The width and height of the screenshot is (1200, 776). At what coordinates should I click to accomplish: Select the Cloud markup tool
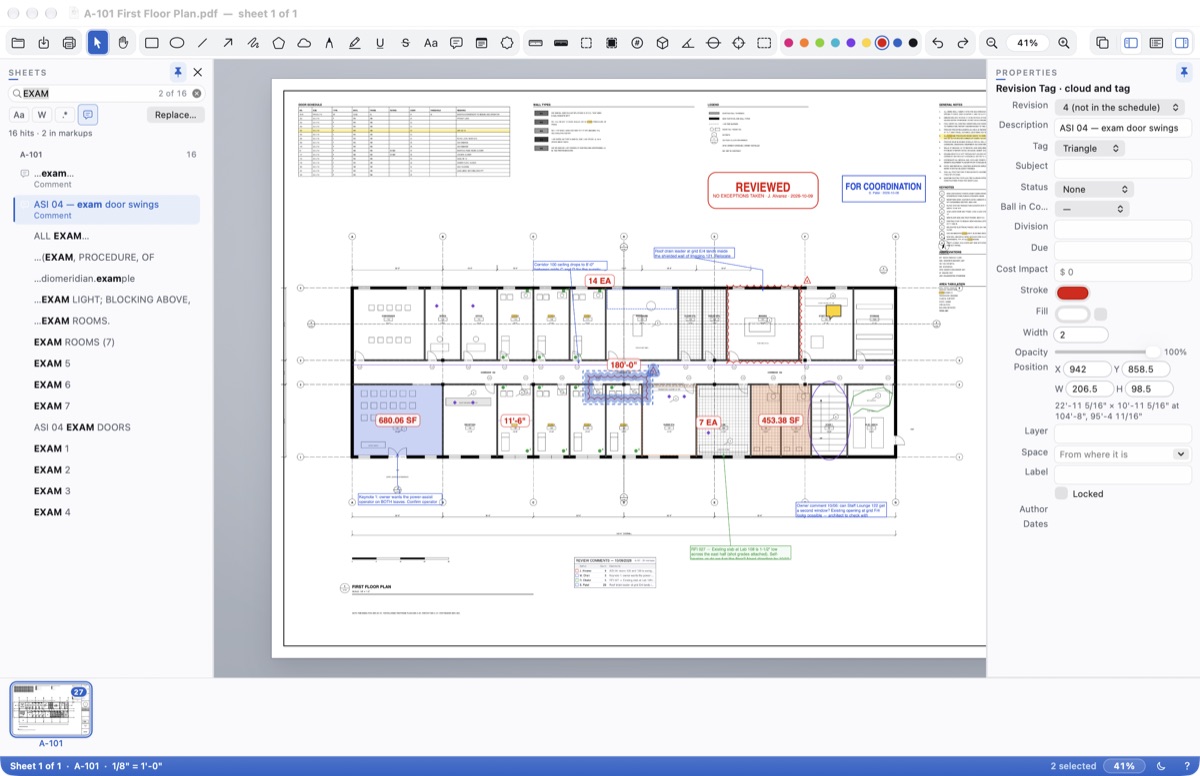pos(304,43)
